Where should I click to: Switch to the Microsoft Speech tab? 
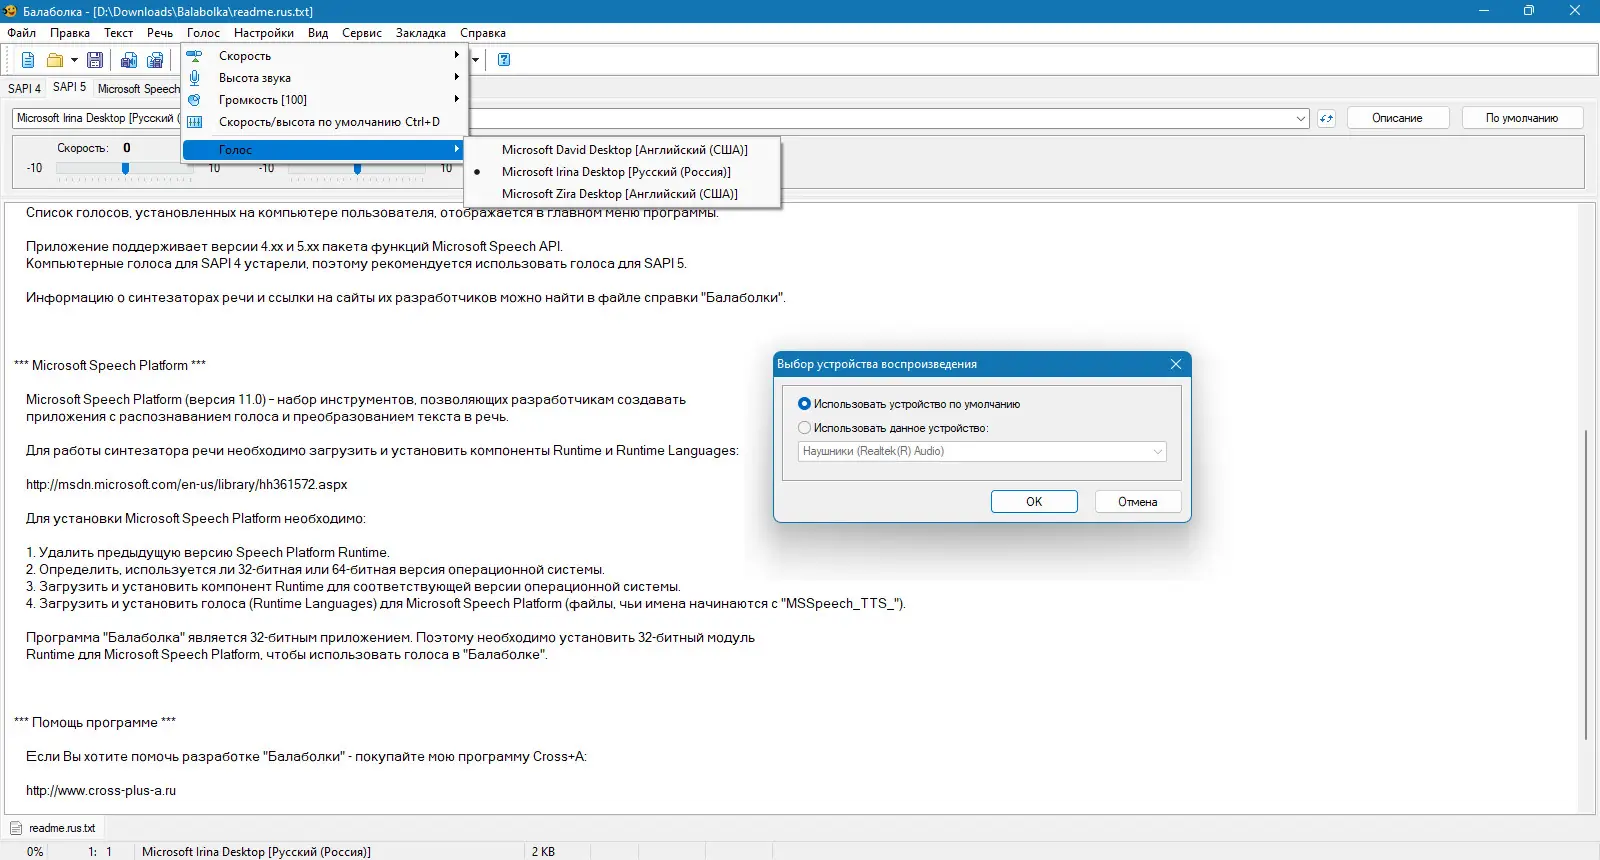(138, 89)
